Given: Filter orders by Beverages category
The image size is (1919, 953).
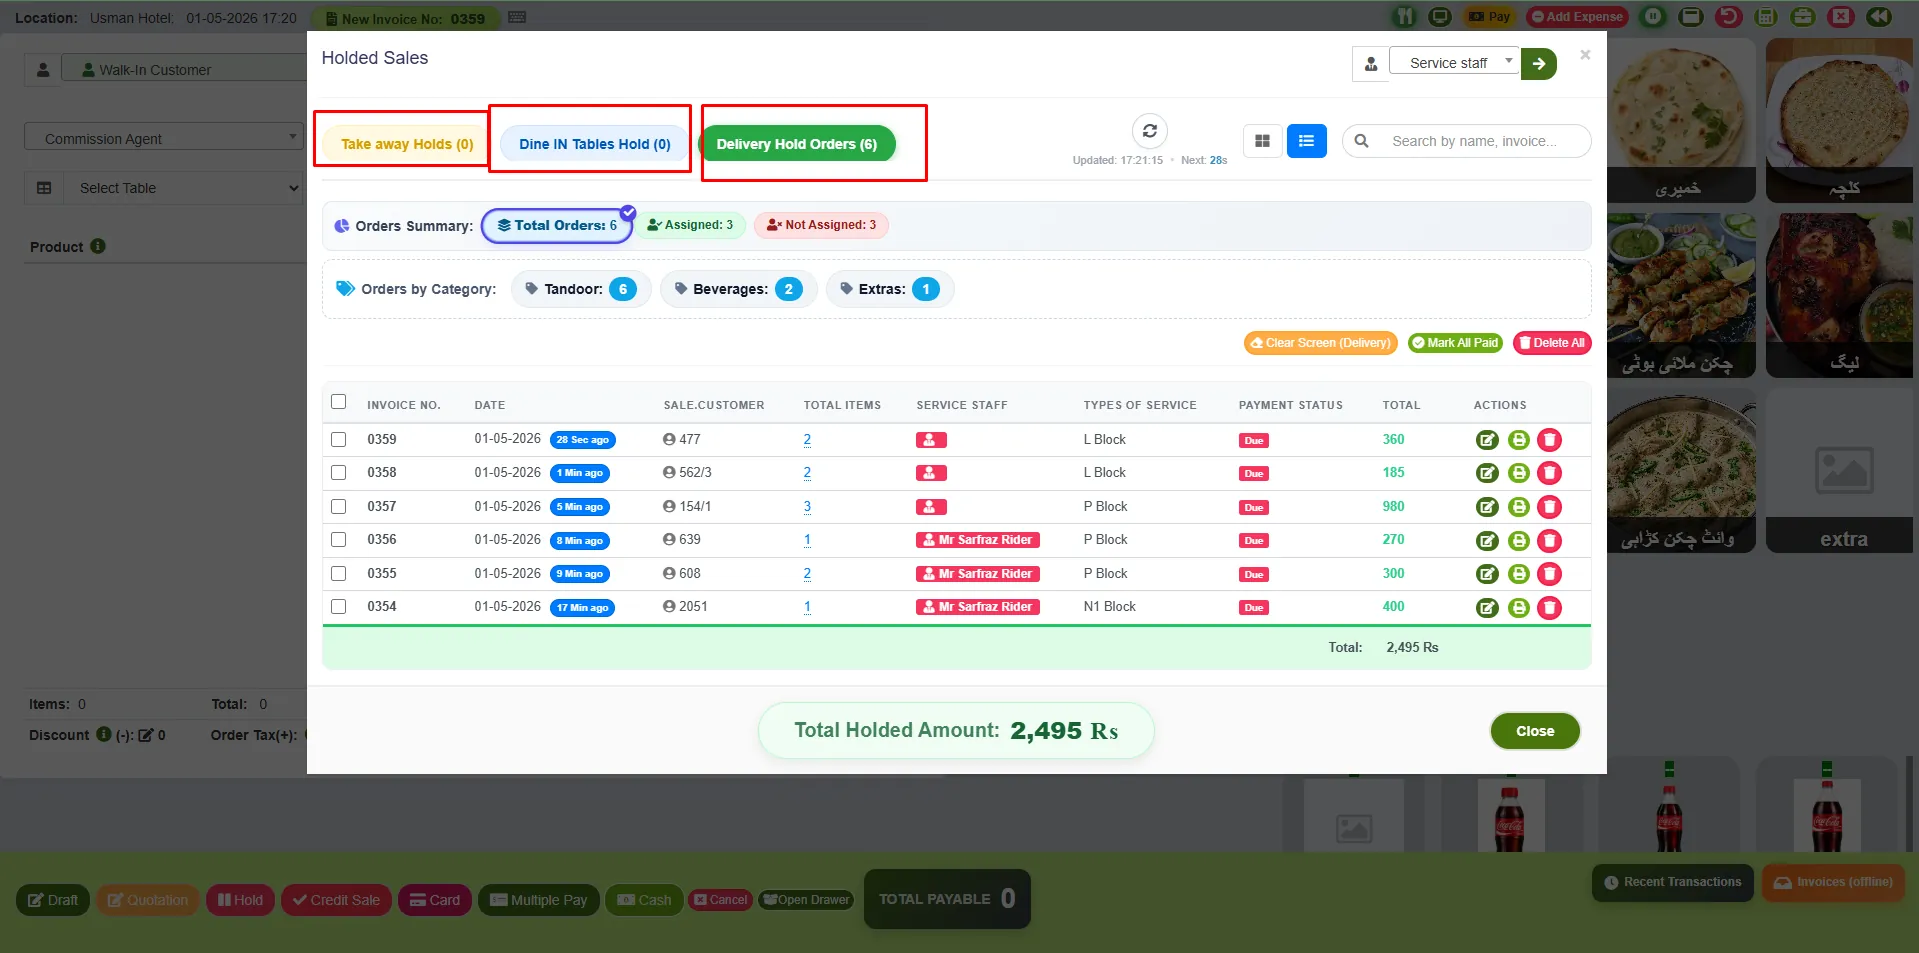Looking at the screenshot, I should click(x=738, y=289).
